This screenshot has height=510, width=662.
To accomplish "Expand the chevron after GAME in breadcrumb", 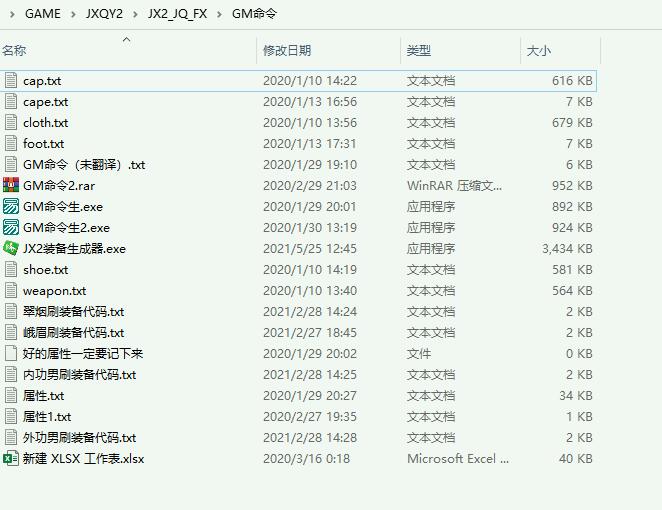I will (74, 14).
